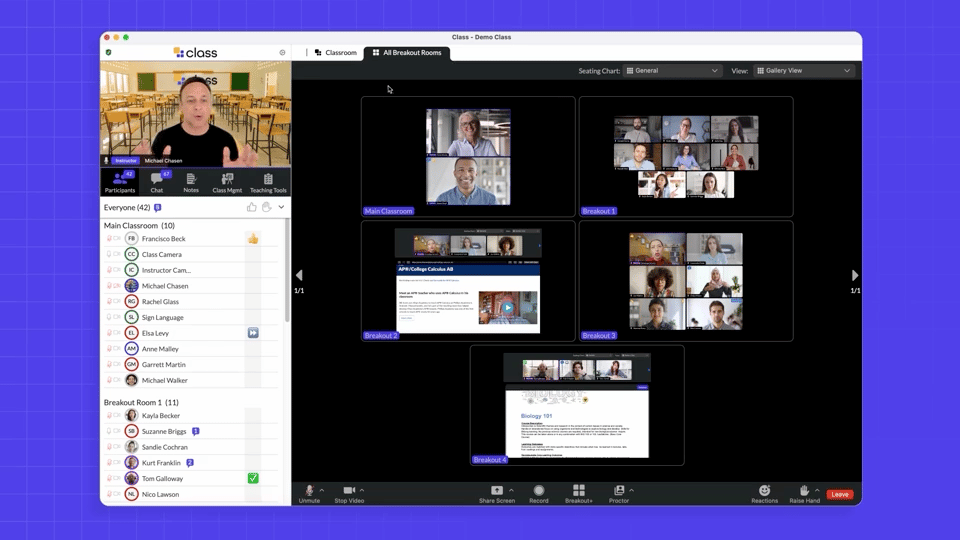The width and height of the screenshot is (960, 540).
Task: Select the Breakout 2 room thumbnail
Action: pos(467,281)
